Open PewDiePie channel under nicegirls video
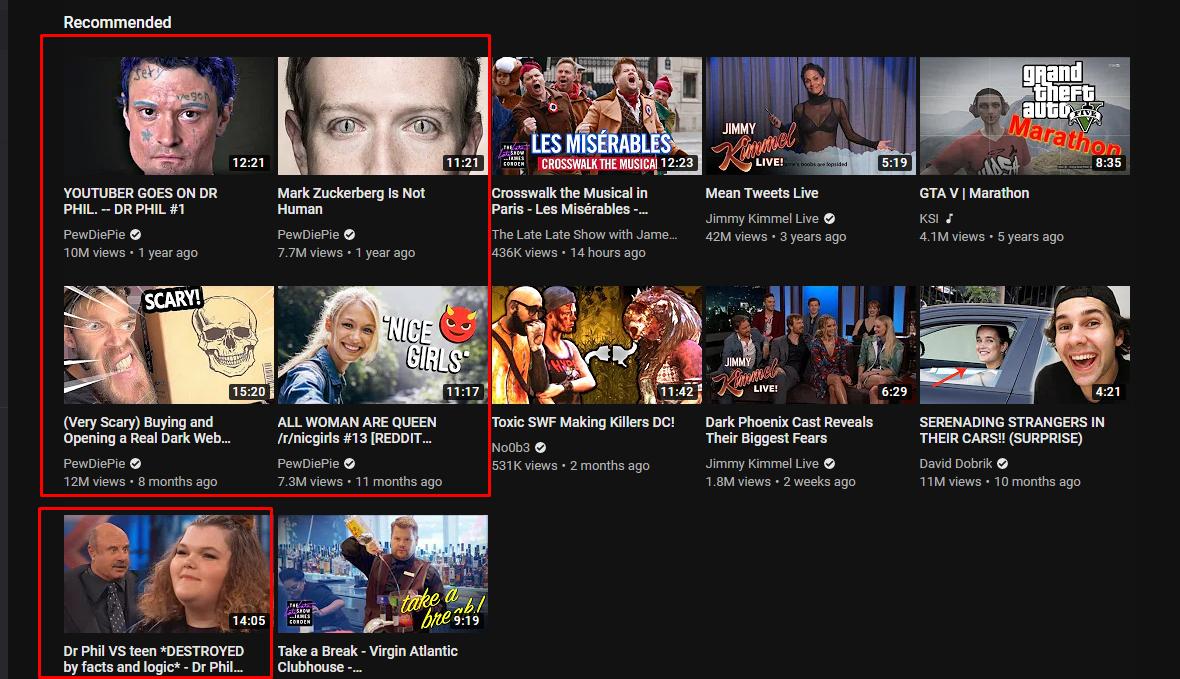 pos(308,464)
